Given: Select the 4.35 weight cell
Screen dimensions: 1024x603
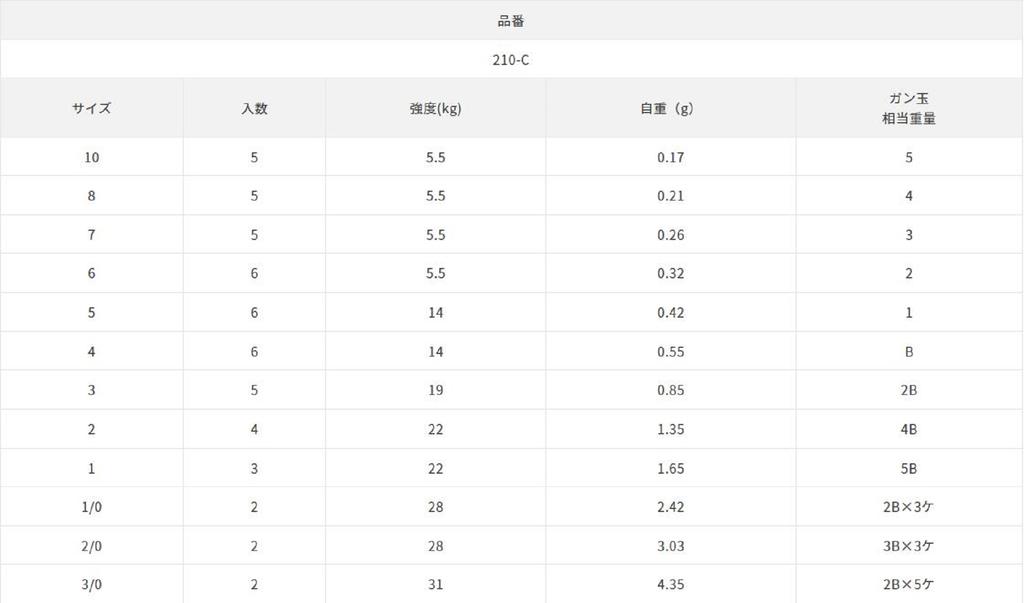Looking at the screenshot, I should [x=670, y=585].
